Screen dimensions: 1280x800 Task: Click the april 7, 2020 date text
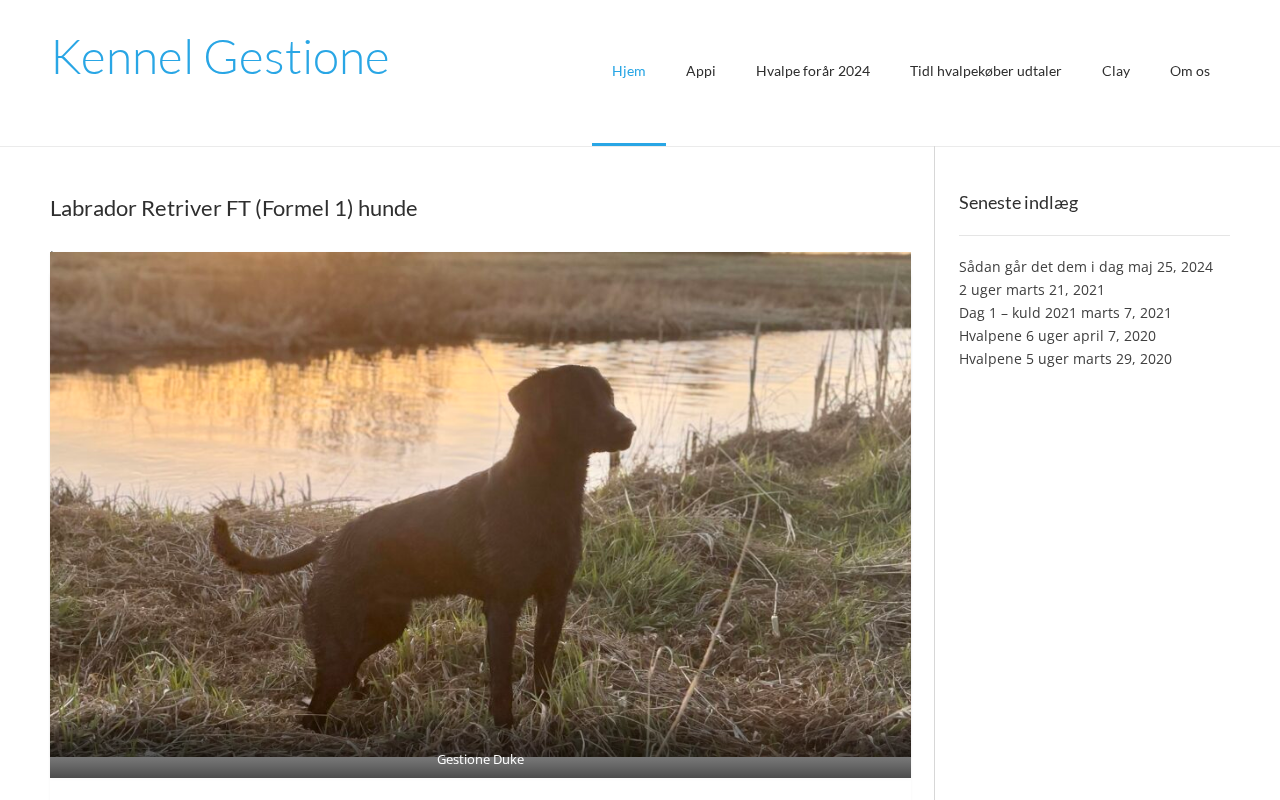coord(1114,336)
